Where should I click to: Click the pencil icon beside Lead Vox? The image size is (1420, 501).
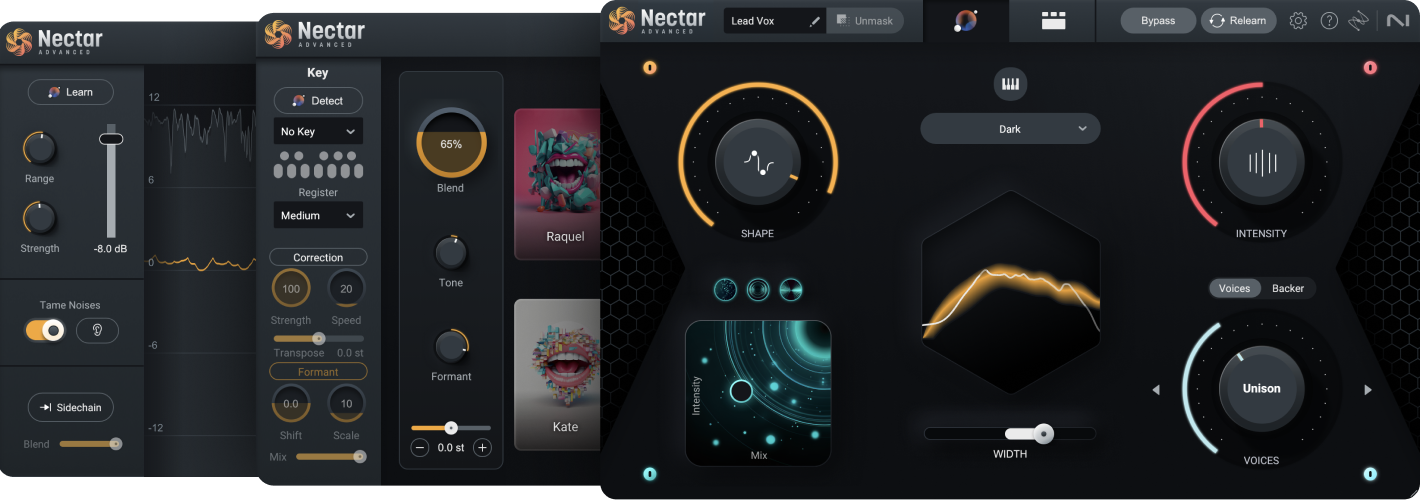point(814,21)
